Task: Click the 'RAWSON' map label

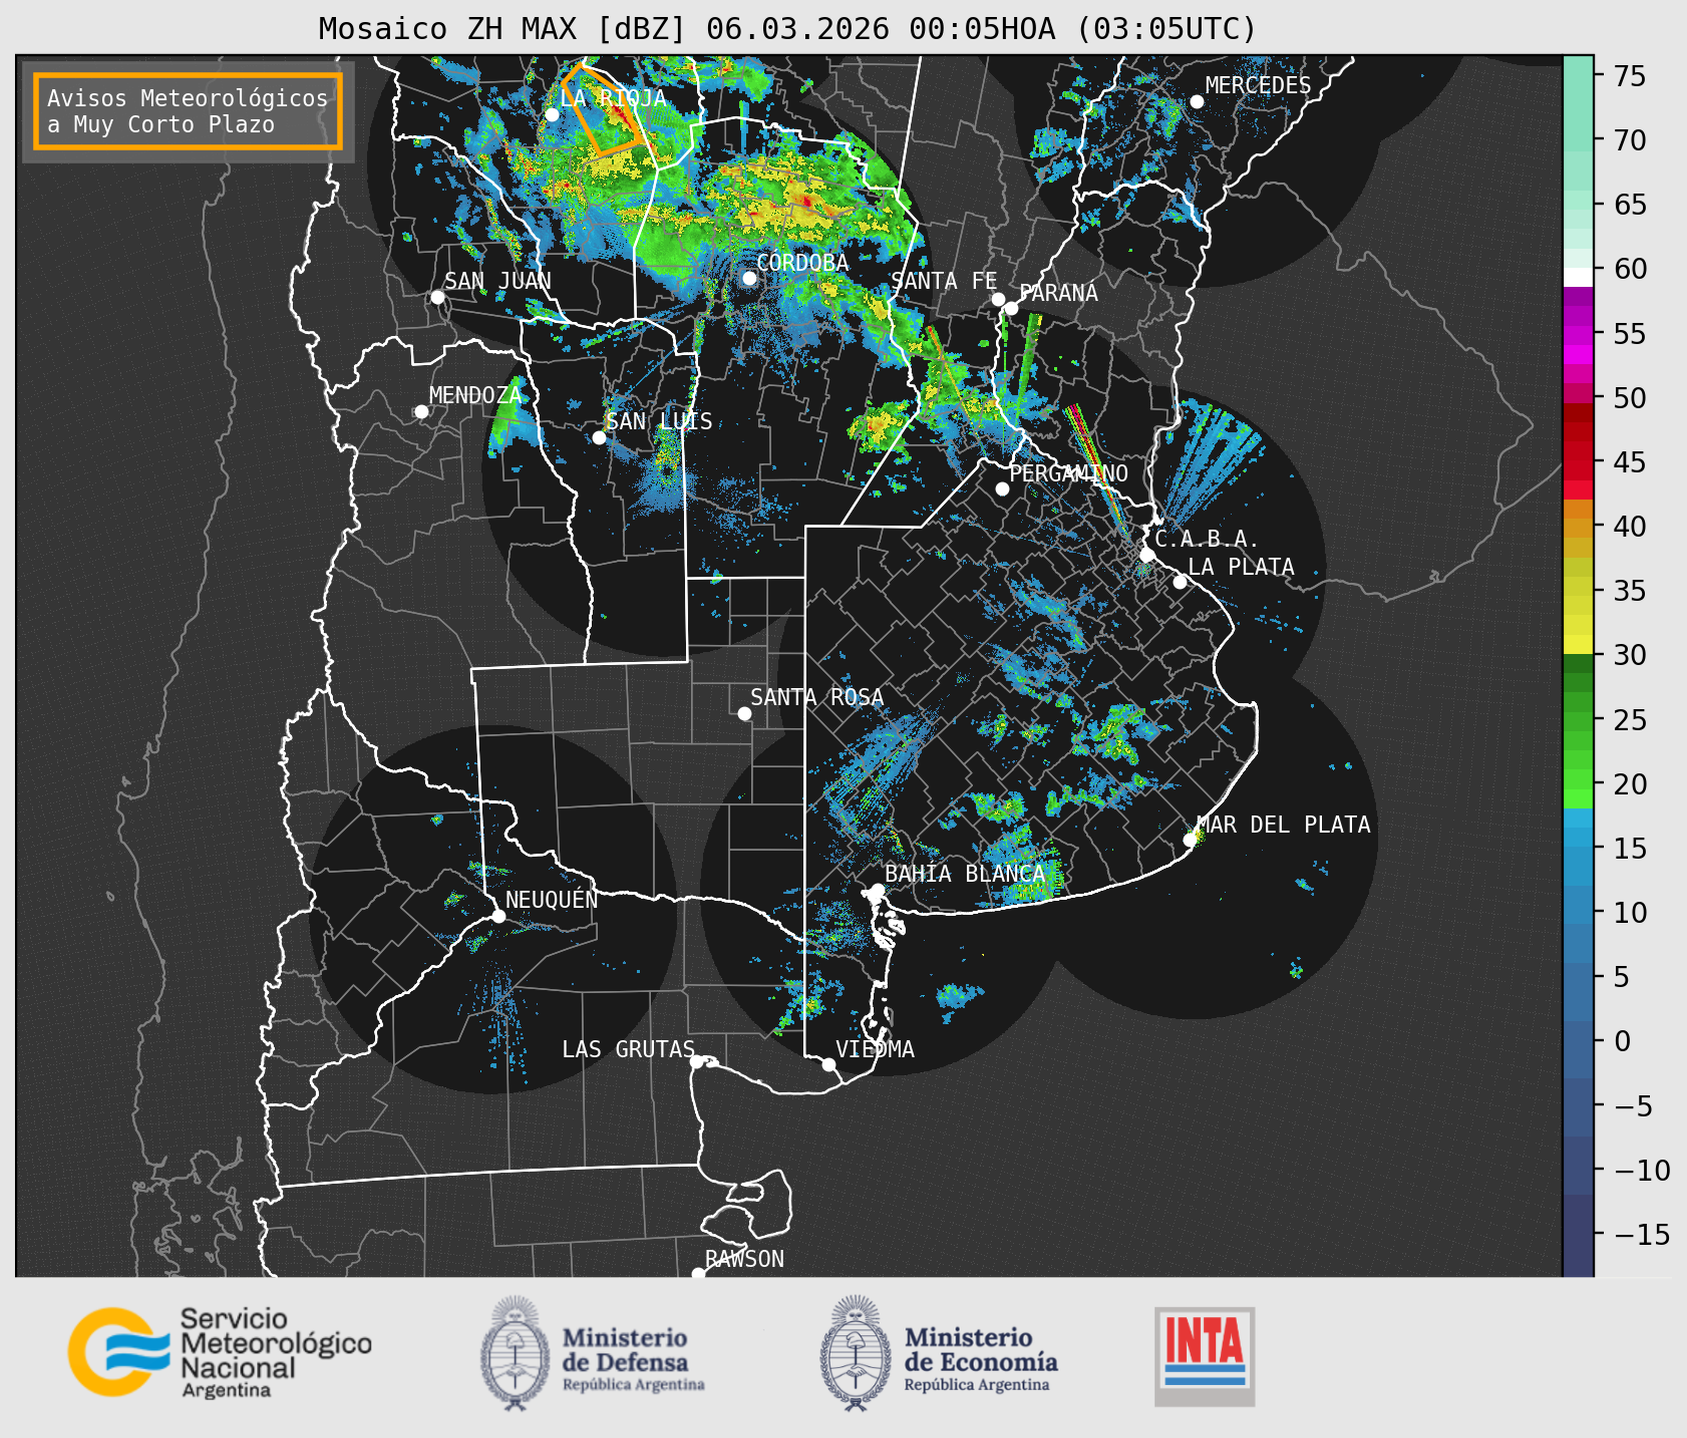Action: pyautogui.click(x=745, y=1259)
